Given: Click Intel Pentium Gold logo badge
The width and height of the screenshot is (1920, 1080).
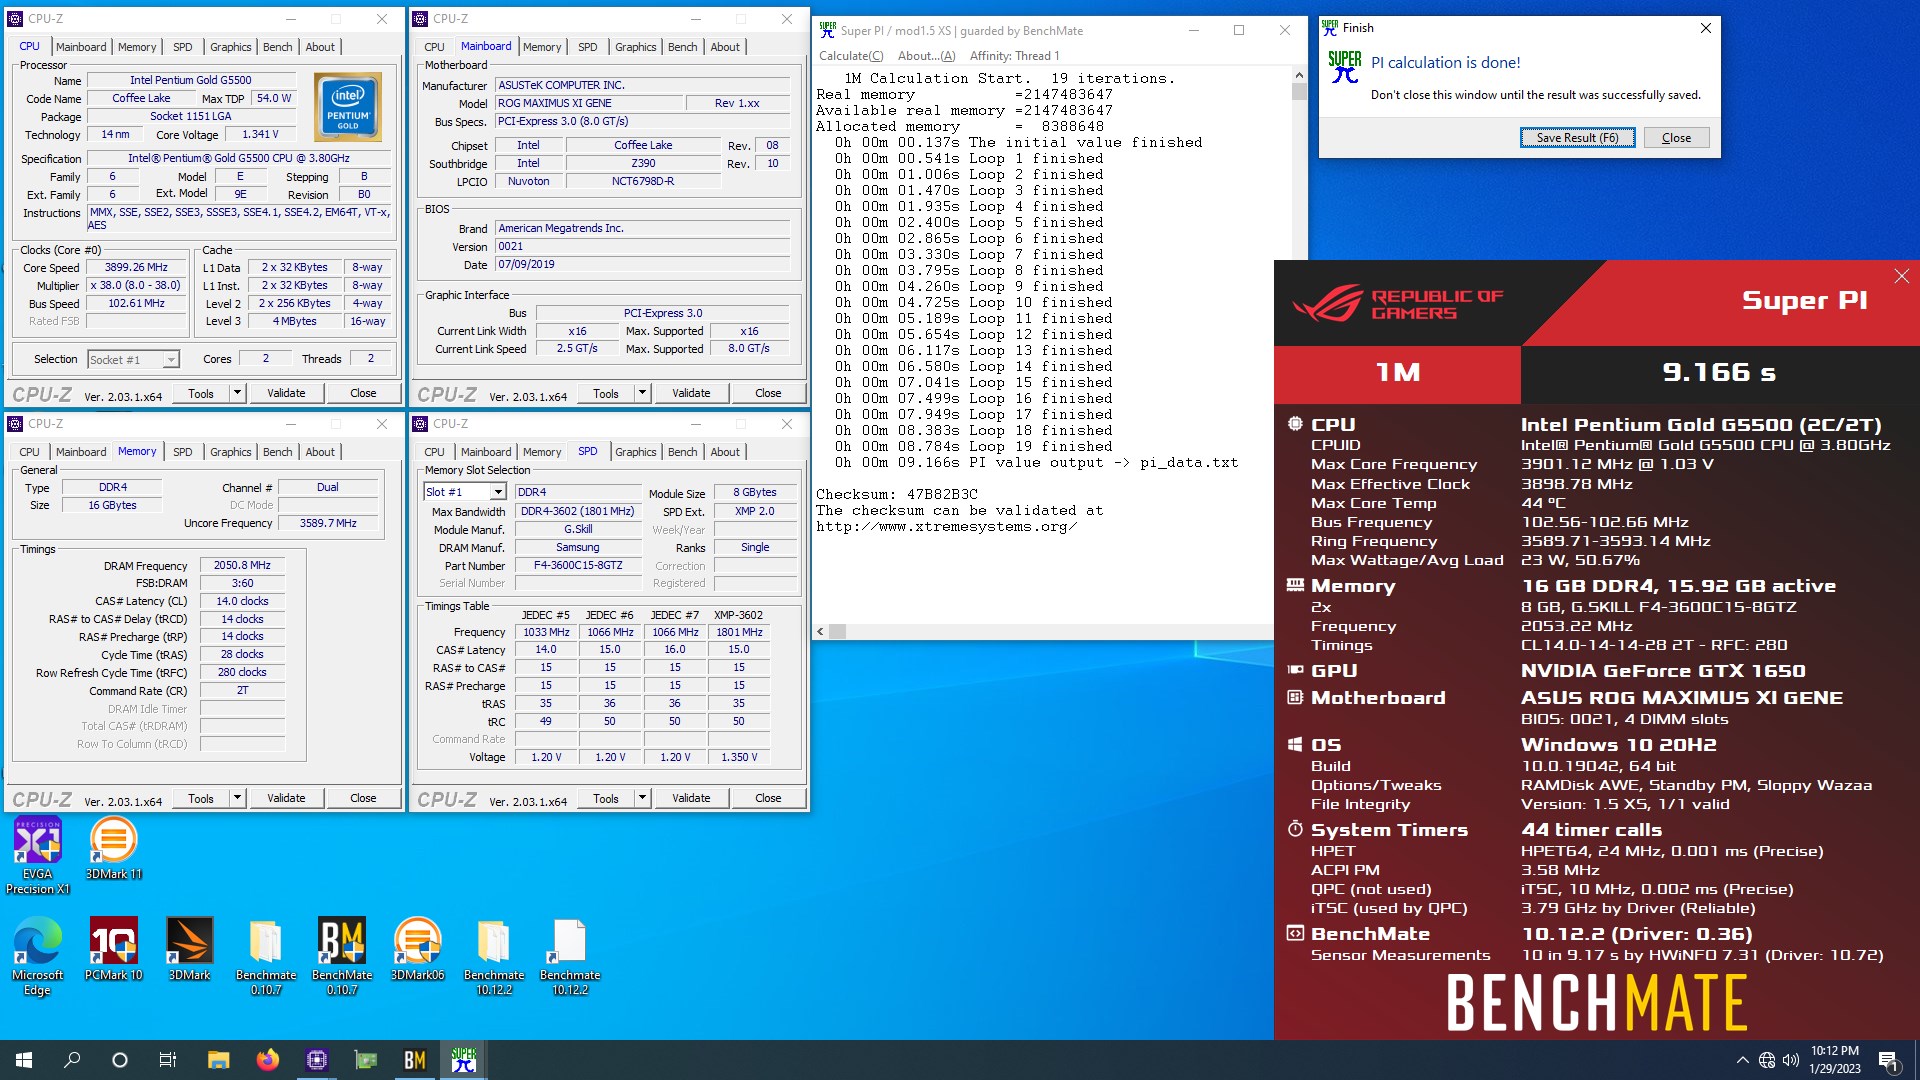Looking at the screenshot, I should [x=347, y=107].
